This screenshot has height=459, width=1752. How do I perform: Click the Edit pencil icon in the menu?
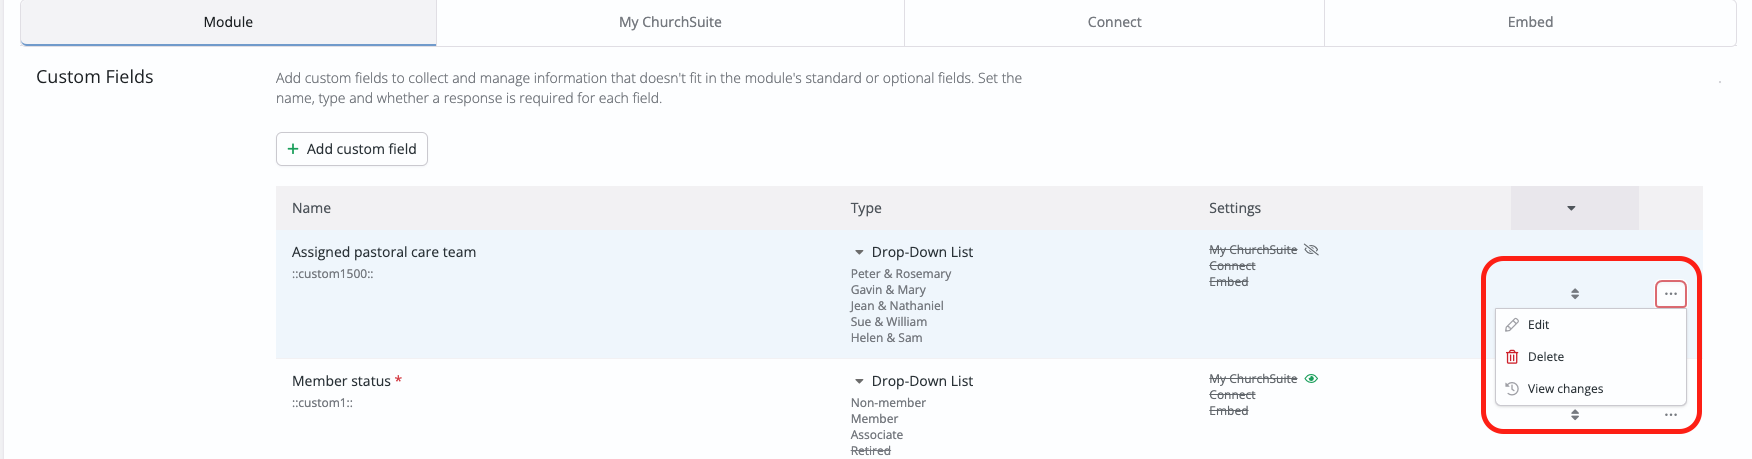(1512, 325)
